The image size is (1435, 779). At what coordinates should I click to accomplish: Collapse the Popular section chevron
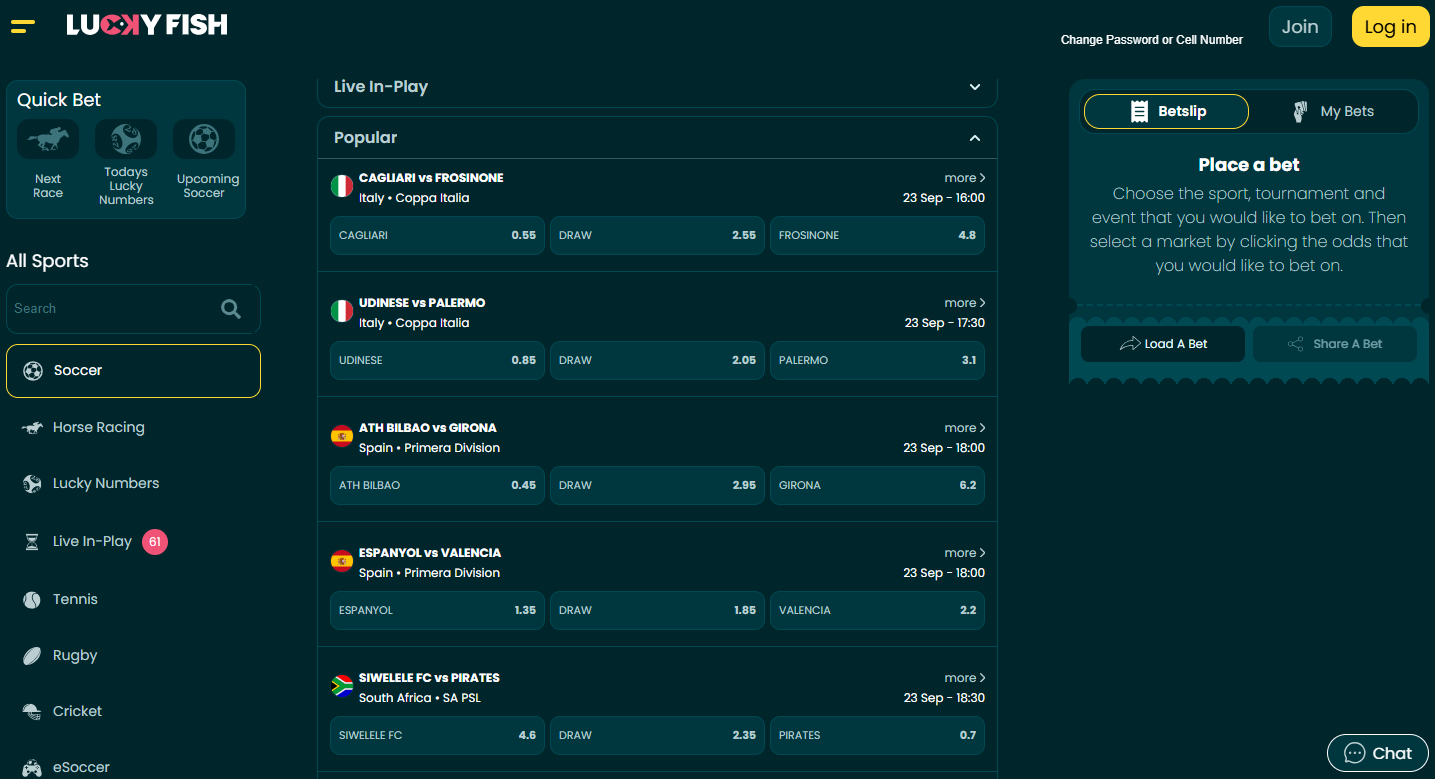coord(974,137)
